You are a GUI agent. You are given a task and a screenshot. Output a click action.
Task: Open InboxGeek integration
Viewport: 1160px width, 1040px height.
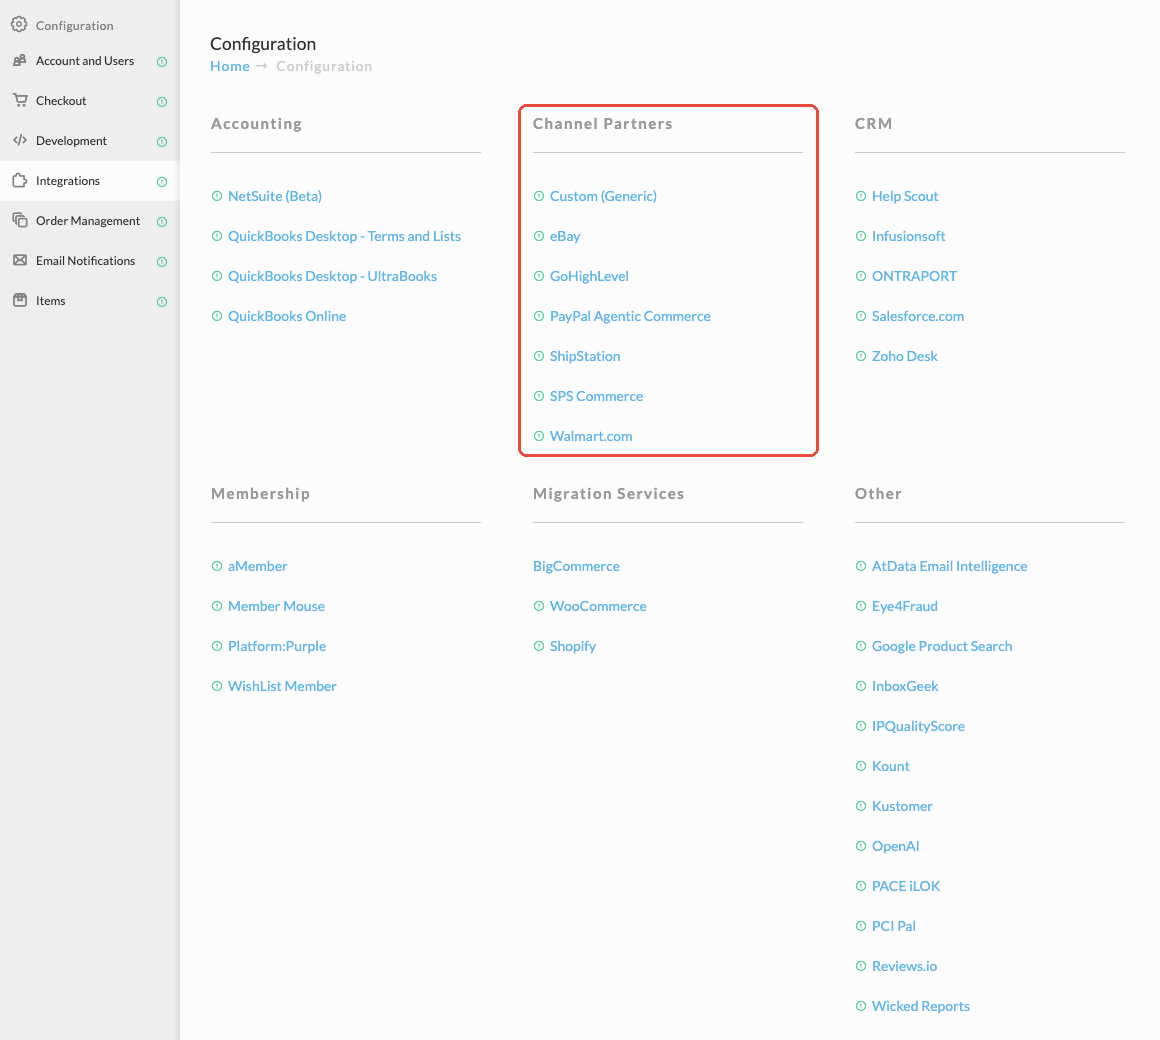pos(905,686)
